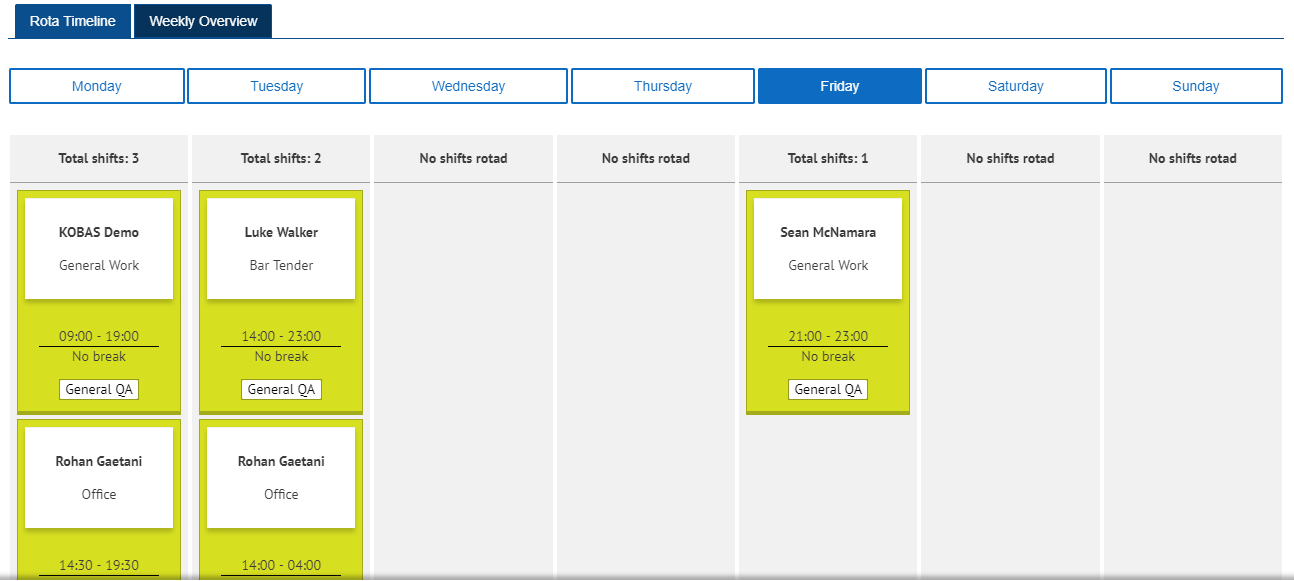Select Thursday in the day selector
Screen dimensions: 1294x581
(662, 85)
